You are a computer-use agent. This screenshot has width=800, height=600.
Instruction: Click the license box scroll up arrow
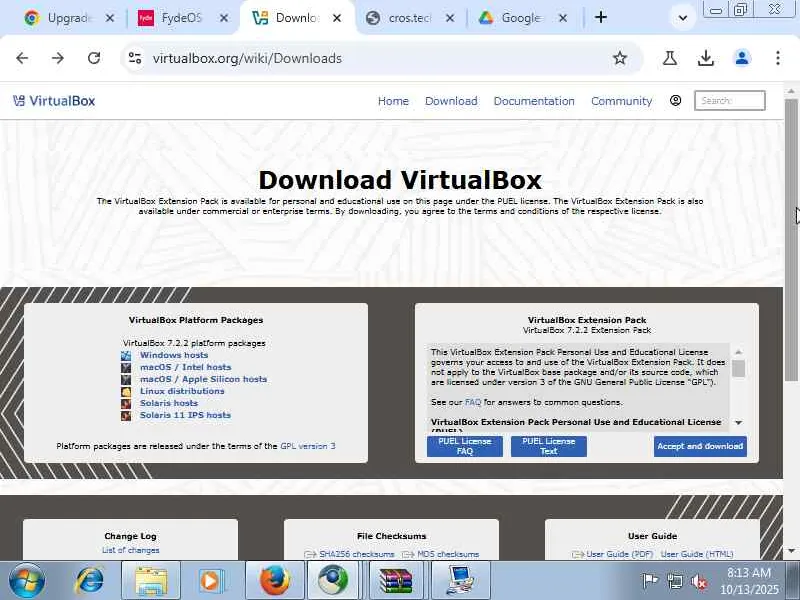738,352
